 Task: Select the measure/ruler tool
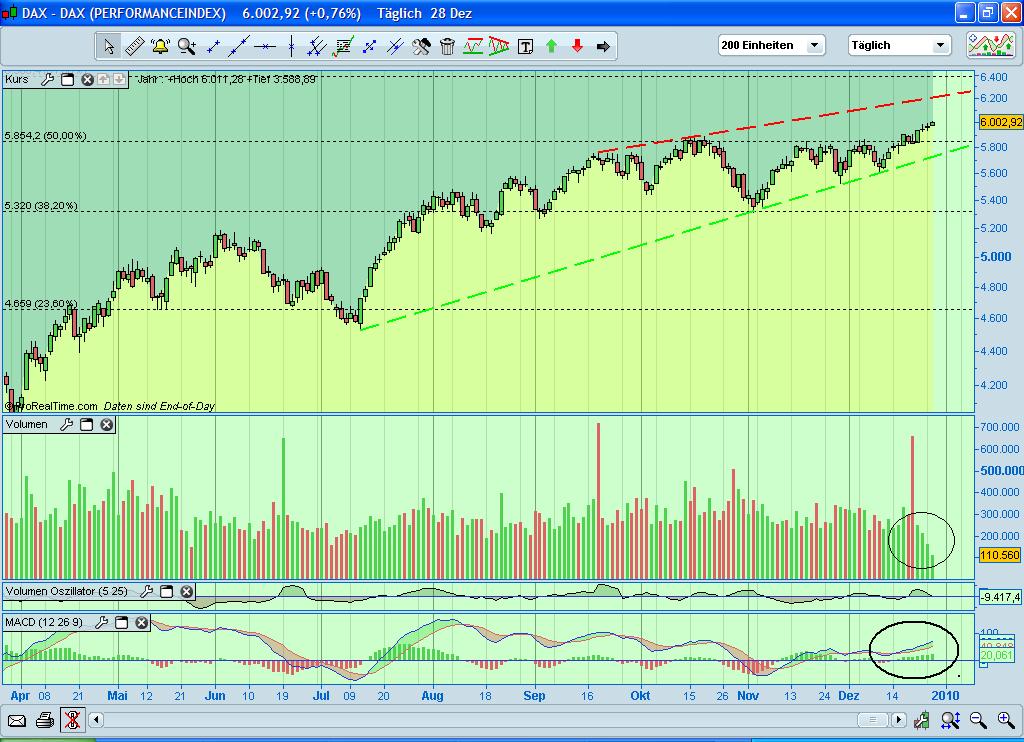(134, 46)
